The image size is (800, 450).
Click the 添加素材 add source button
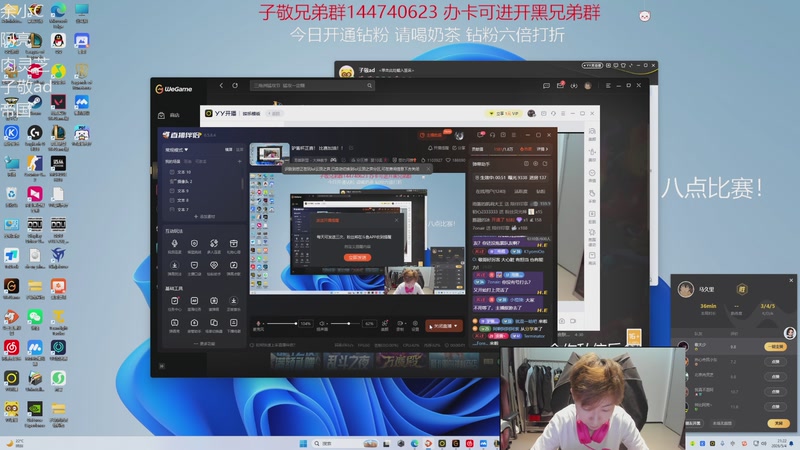pos(204,217)
